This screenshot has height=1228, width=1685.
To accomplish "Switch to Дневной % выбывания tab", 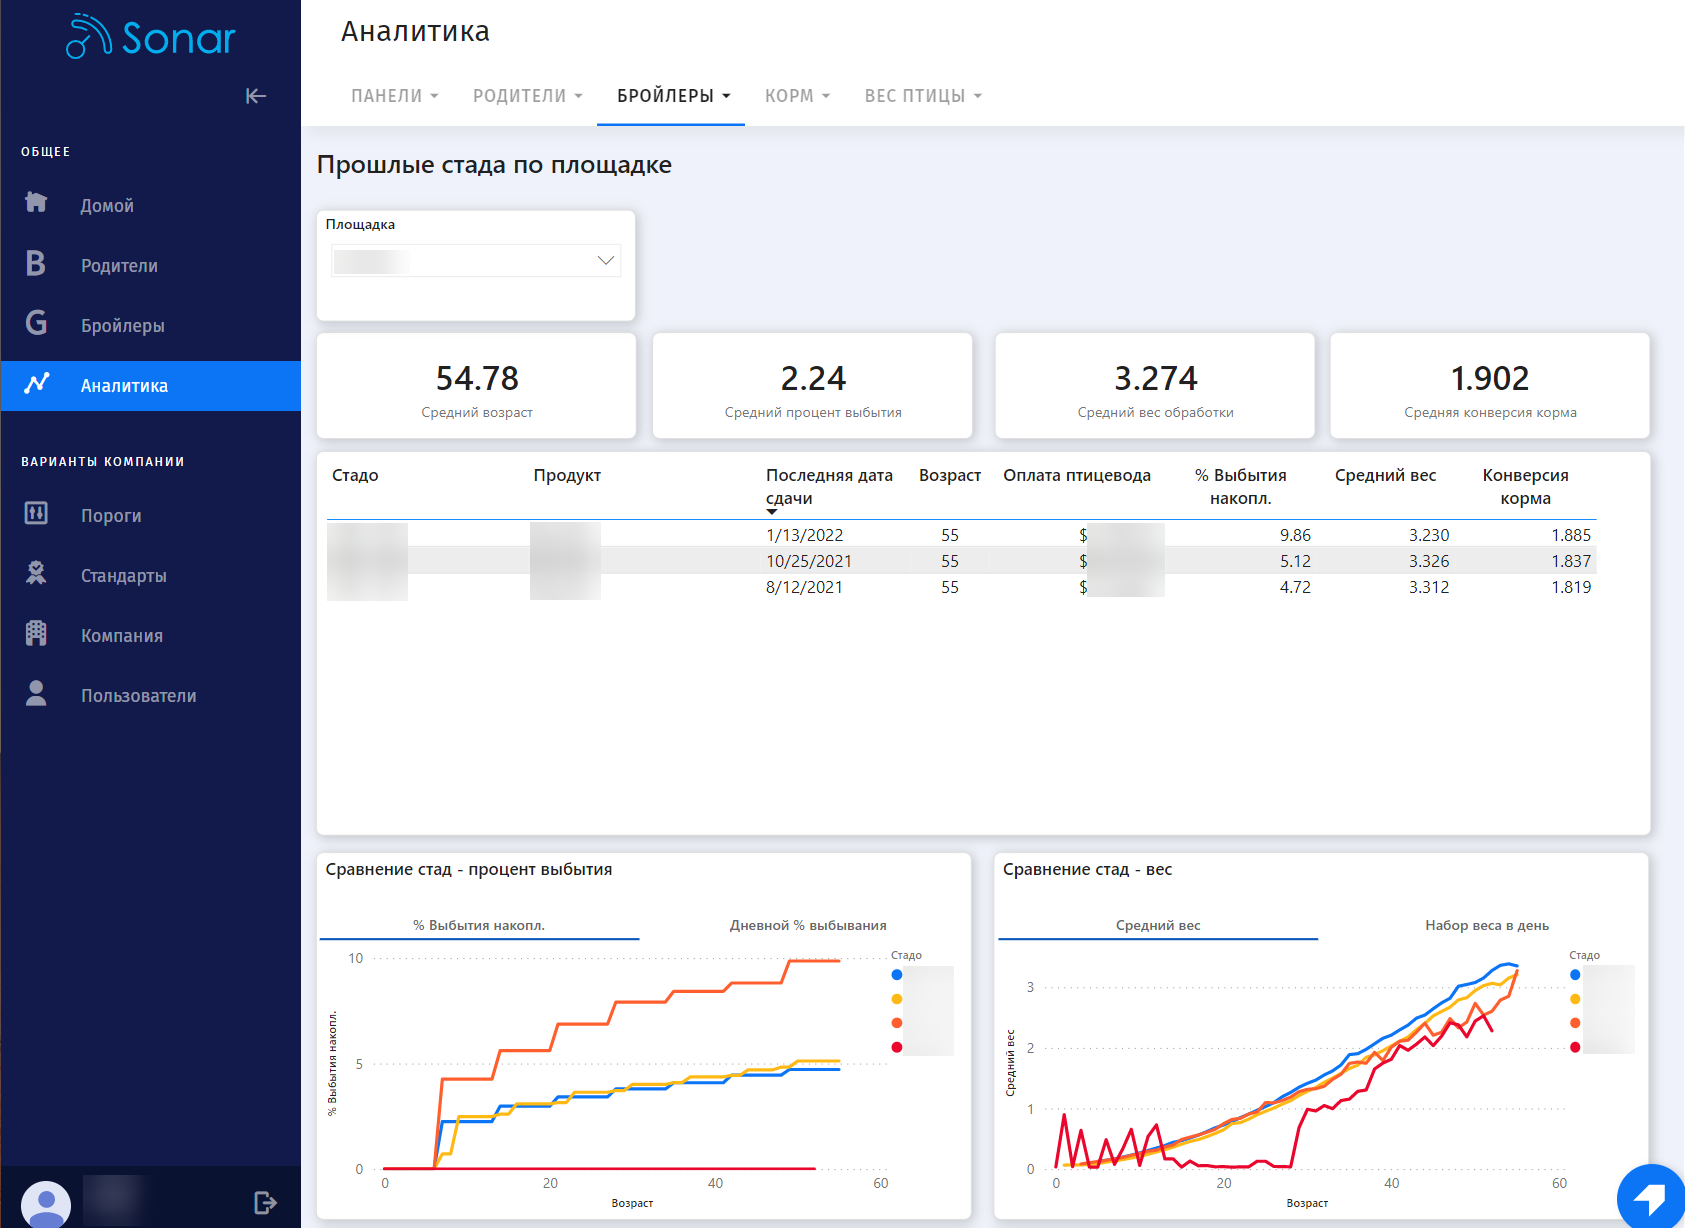I will [808, 926].
